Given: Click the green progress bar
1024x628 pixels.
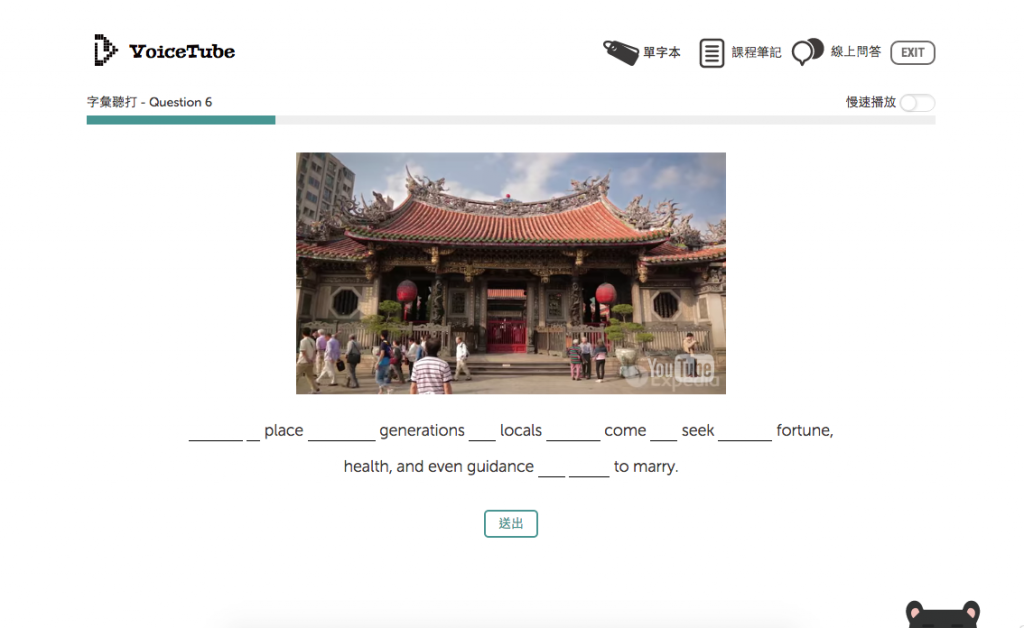Looking at the screenshot, I should click(180, 119).
